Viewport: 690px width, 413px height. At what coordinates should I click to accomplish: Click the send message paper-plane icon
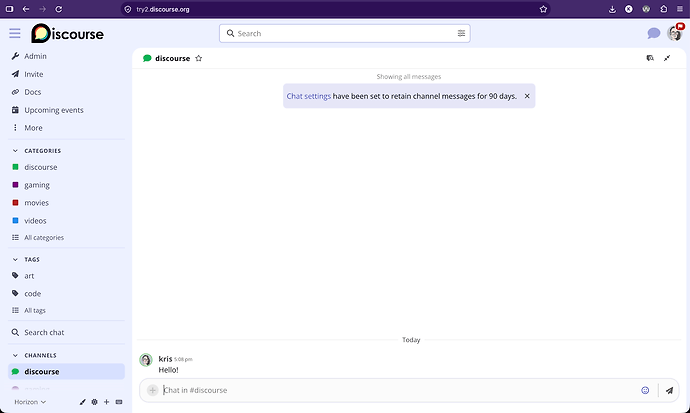pyautogui.click(x=669, y=390)
